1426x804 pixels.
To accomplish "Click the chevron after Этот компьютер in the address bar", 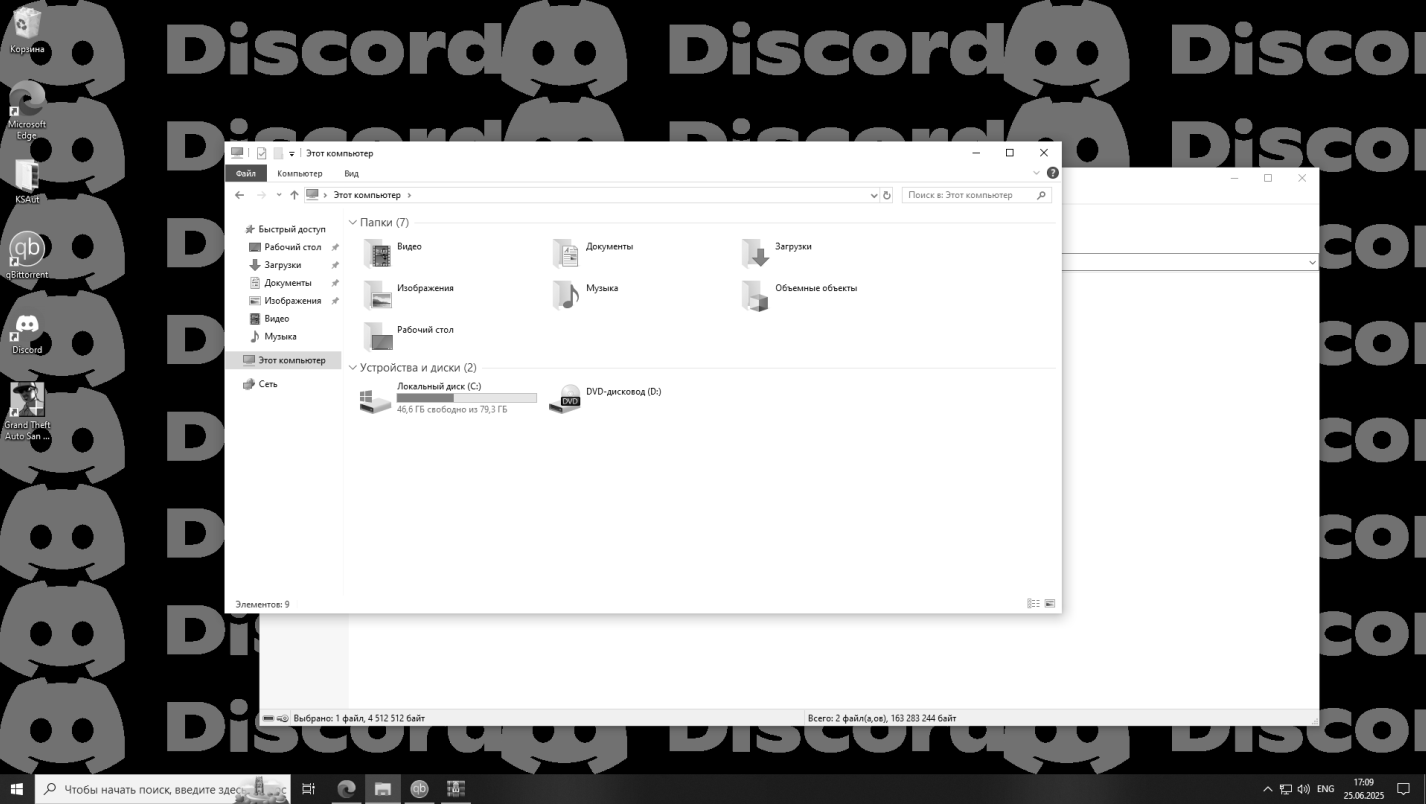I will (x=409, y=195).
